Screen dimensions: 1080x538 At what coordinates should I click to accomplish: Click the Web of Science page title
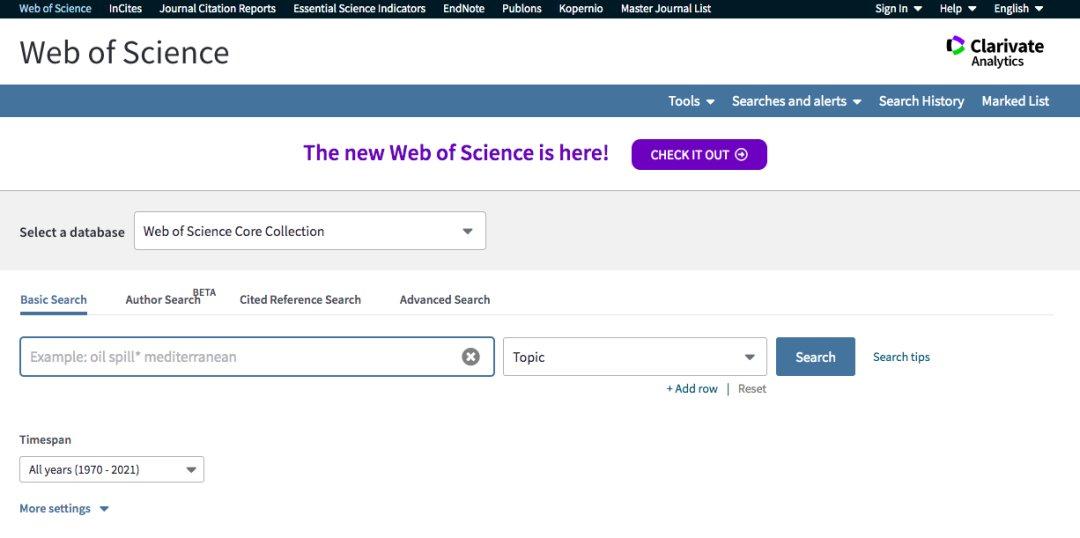[x=124, y=52]
